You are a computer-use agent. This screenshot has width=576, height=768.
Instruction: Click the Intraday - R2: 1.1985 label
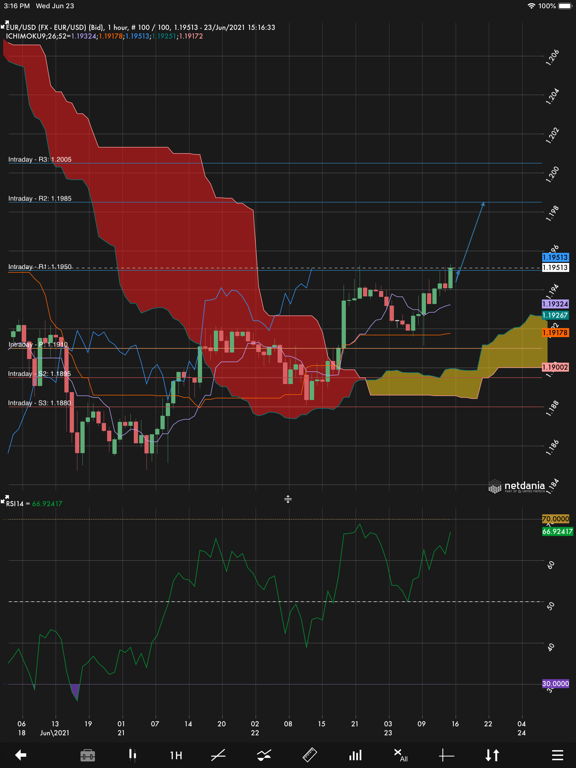click(40, 198)
